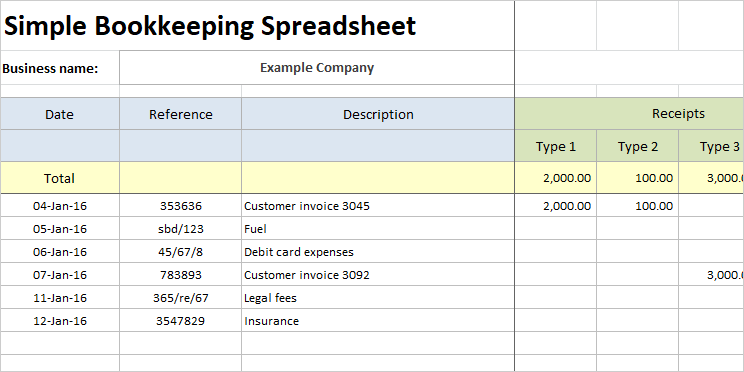Select the Fuel description cell
744x372 pixels.
pos(378,228)
